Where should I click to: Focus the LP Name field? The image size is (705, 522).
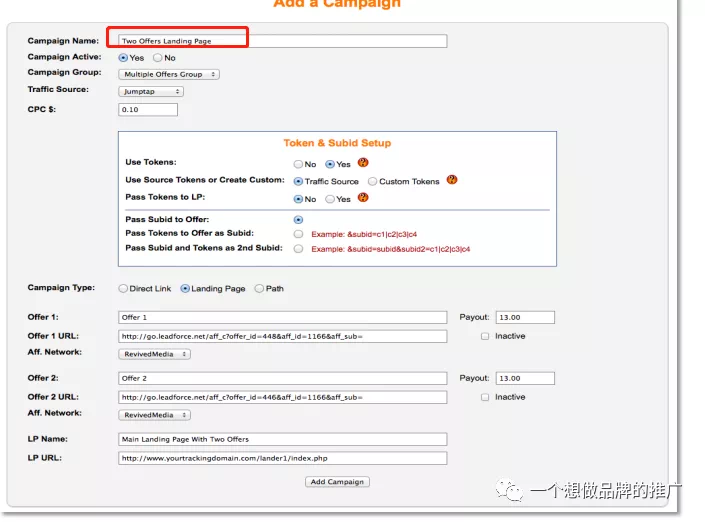coord(283,439)
